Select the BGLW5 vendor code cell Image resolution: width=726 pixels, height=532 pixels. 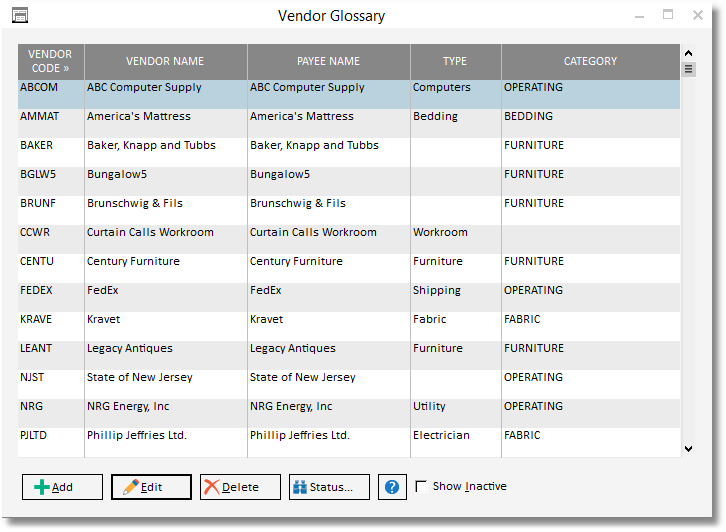(51, 181)
